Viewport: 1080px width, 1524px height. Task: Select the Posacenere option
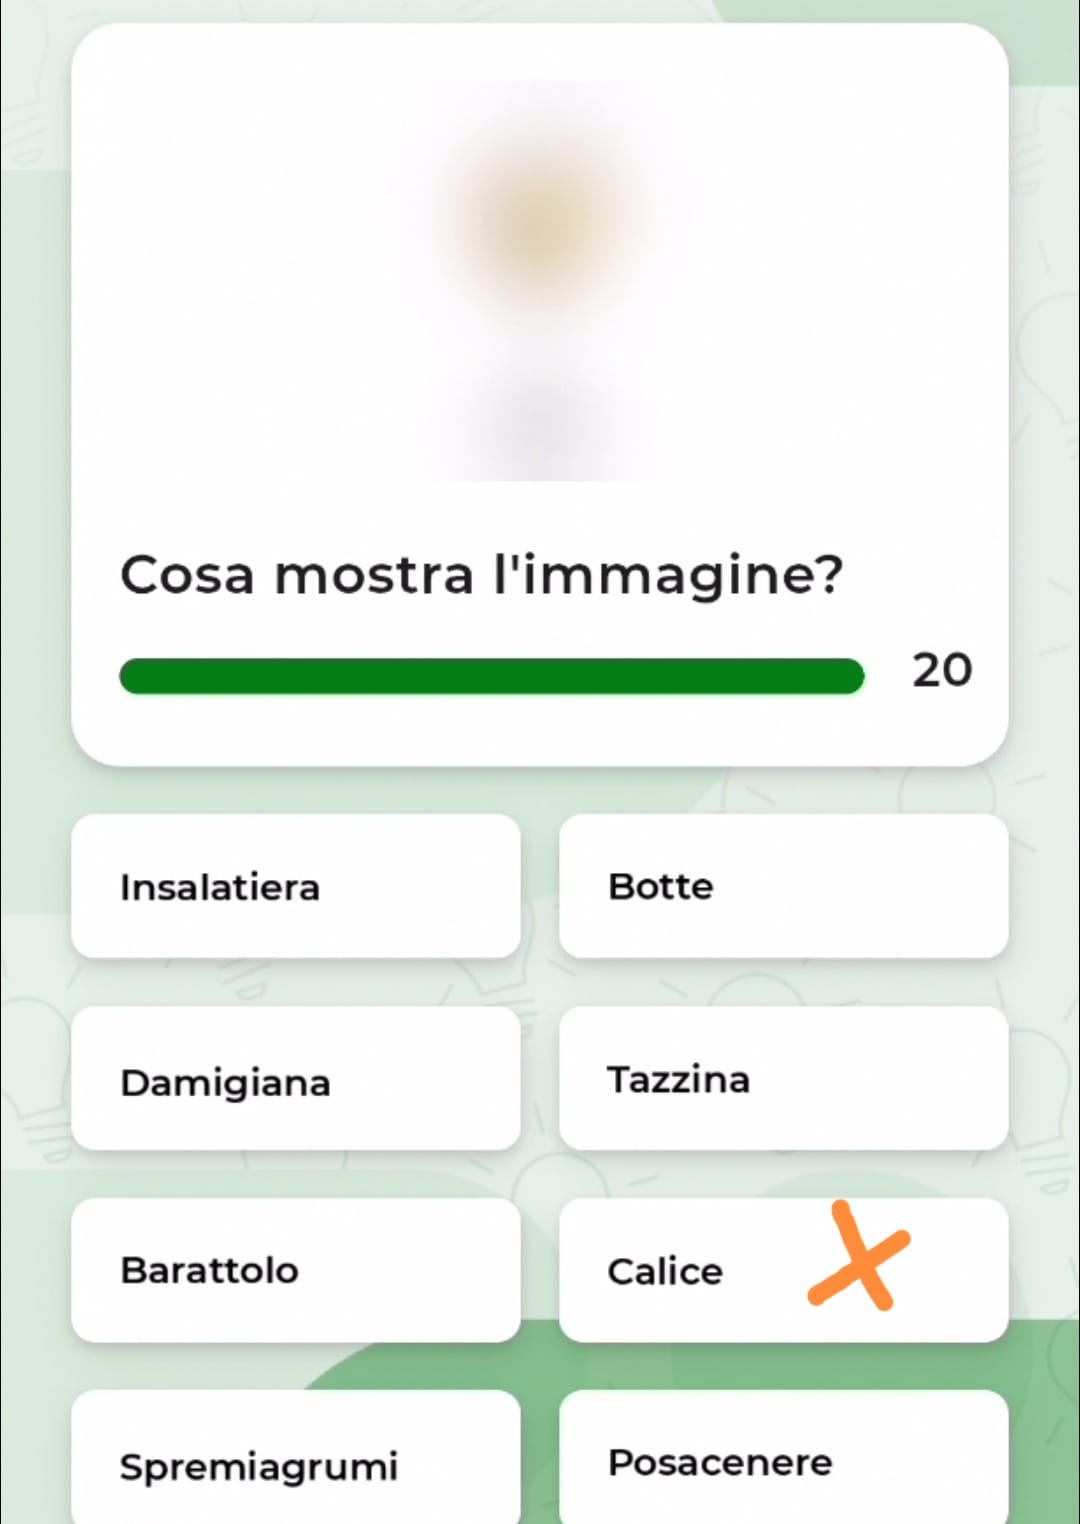point(783,1462)
